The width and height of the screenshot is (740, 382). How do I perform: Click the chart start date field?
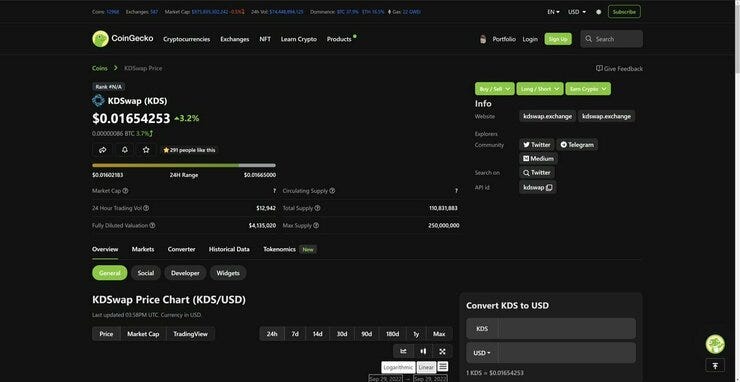click(x=386, y=379)
